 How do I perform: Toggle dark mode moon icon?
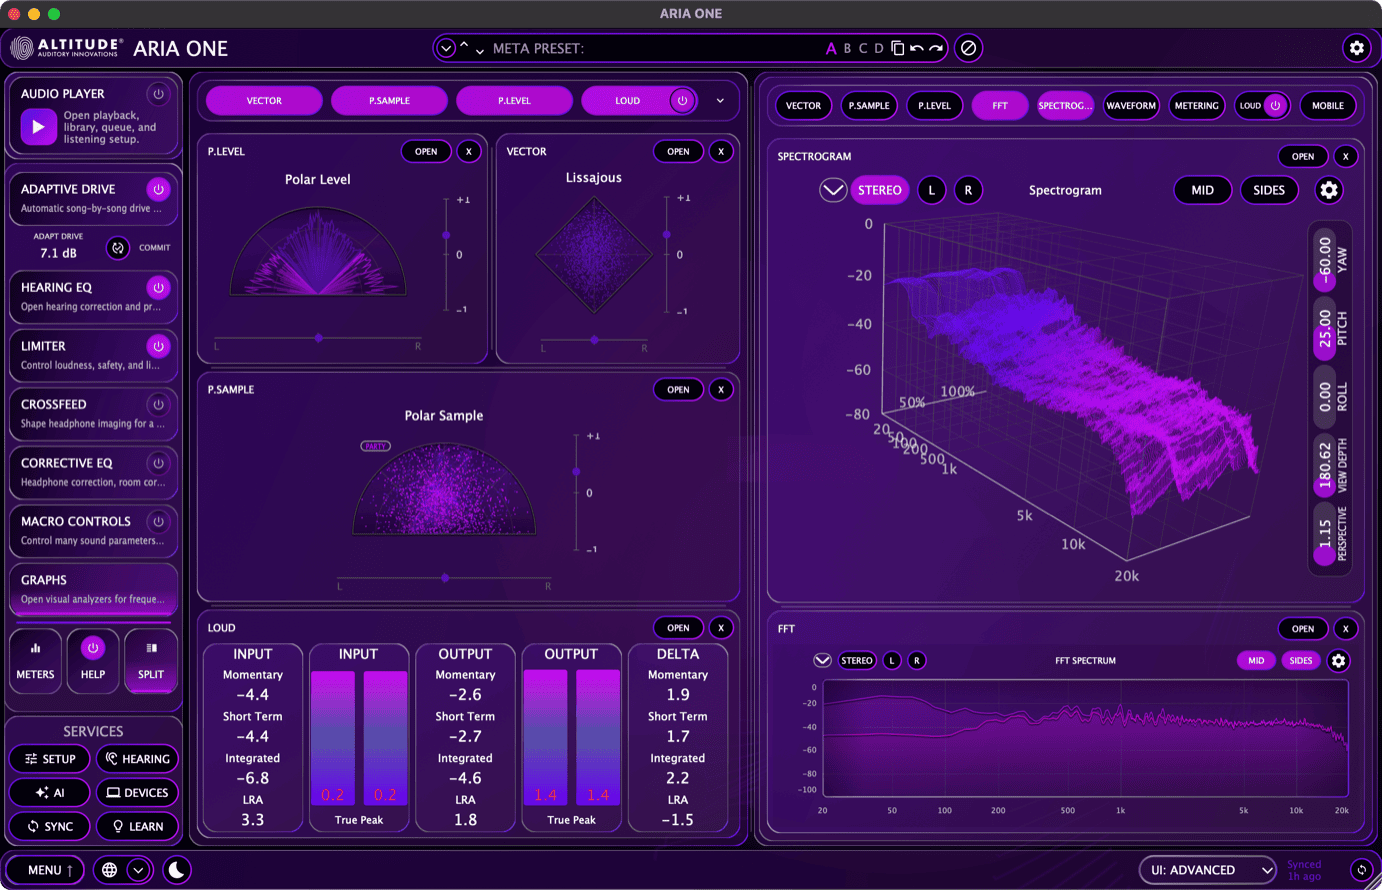coord(177,870)
